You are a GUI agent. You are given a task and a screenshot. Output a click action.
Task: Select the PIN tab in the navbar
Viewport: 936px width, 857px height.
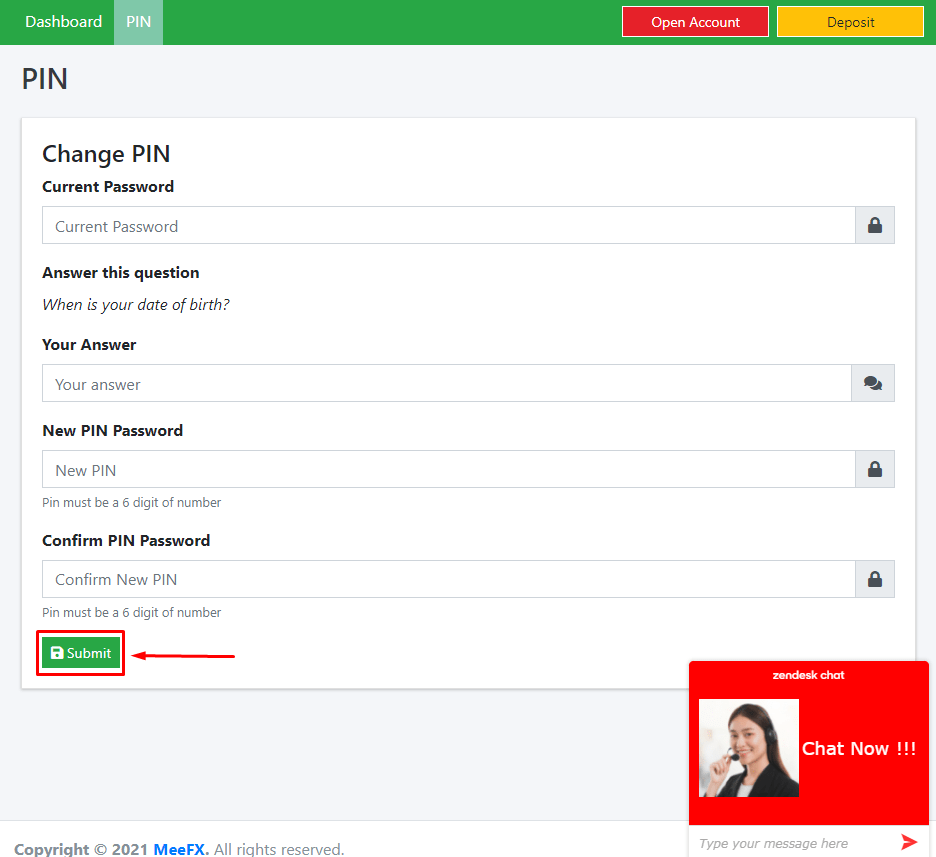pyautogui.click(x=138, y=21)
